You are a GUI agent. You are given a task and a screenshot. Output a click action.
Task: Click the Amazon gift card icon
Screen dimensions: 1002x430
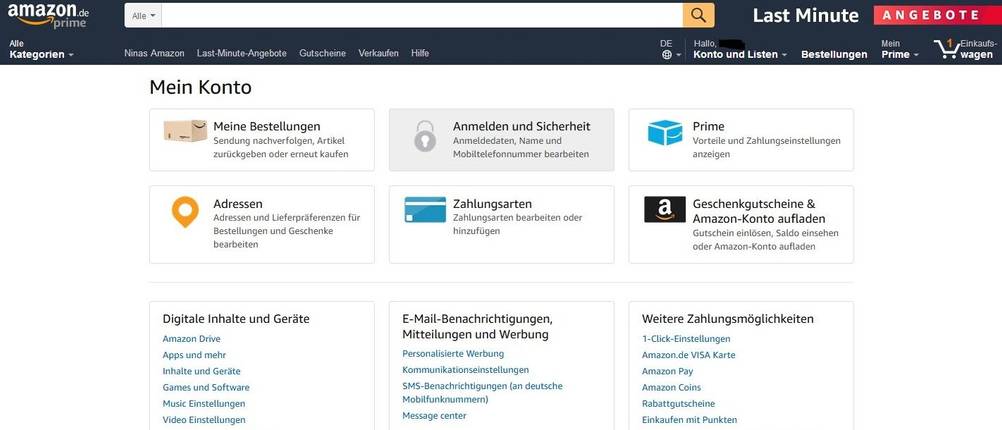pos(665,209)
